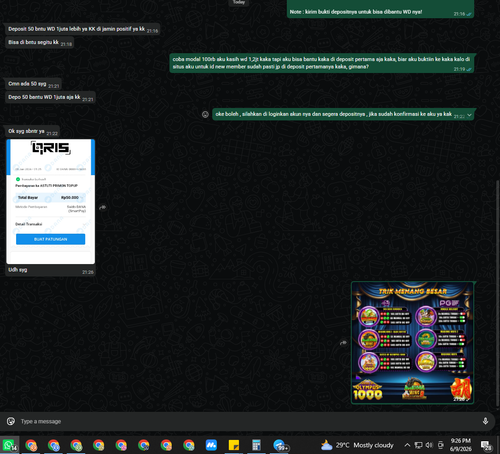Click the chat scrollbar thumb
The height and width of the screenshot is (454, 500).
pos(498,293)
